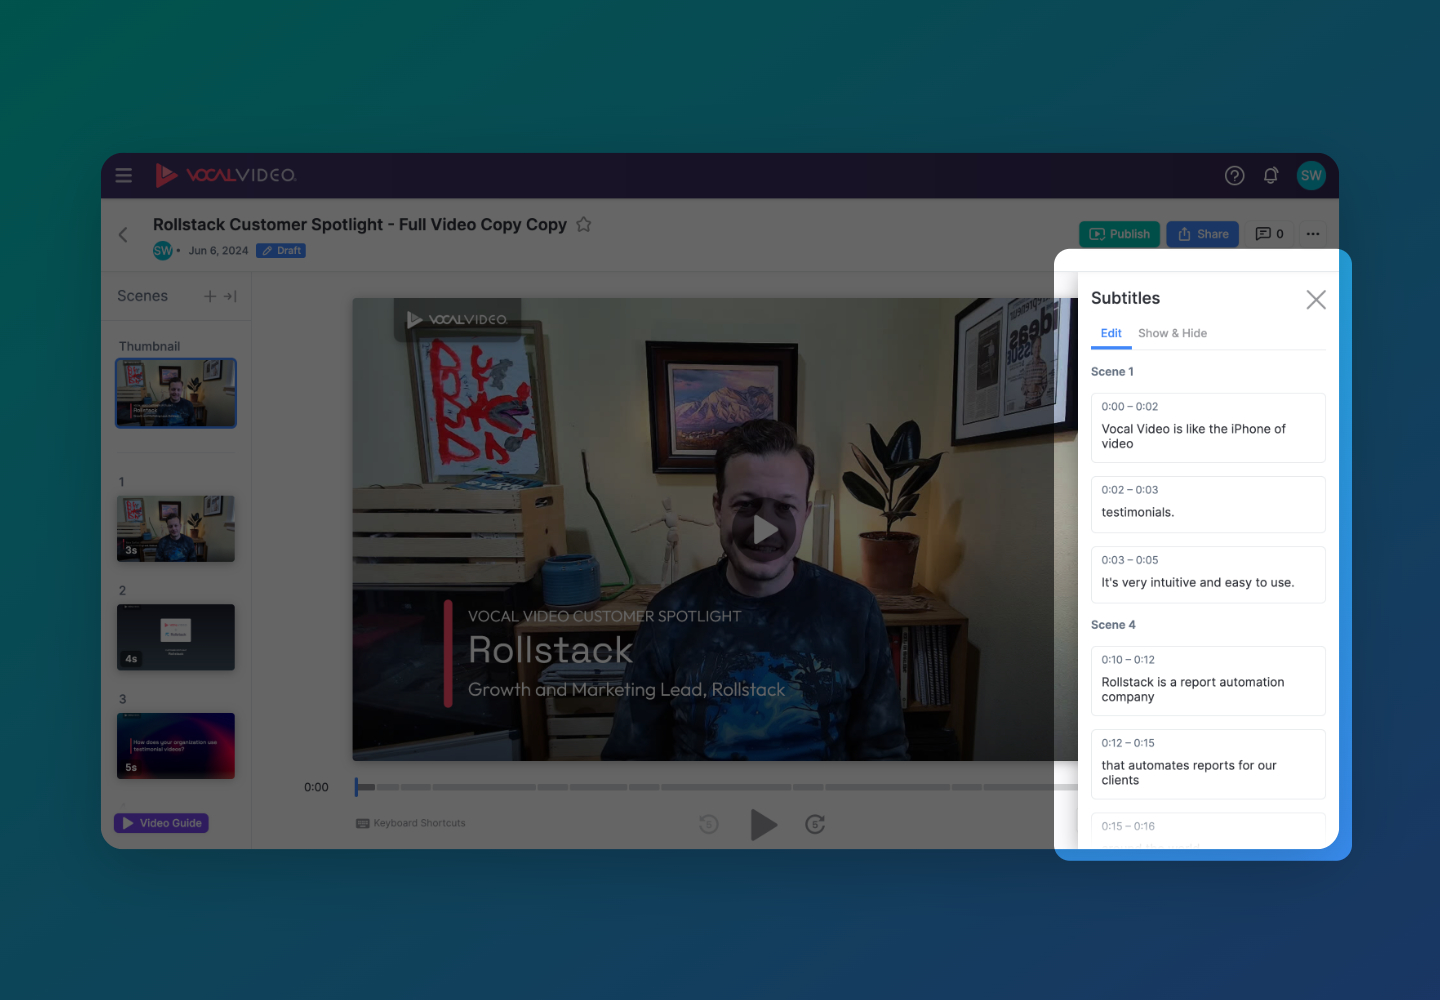Collapse the Scenes panel
This screenshot has width=1440, height=1000.
pos(230,296)
